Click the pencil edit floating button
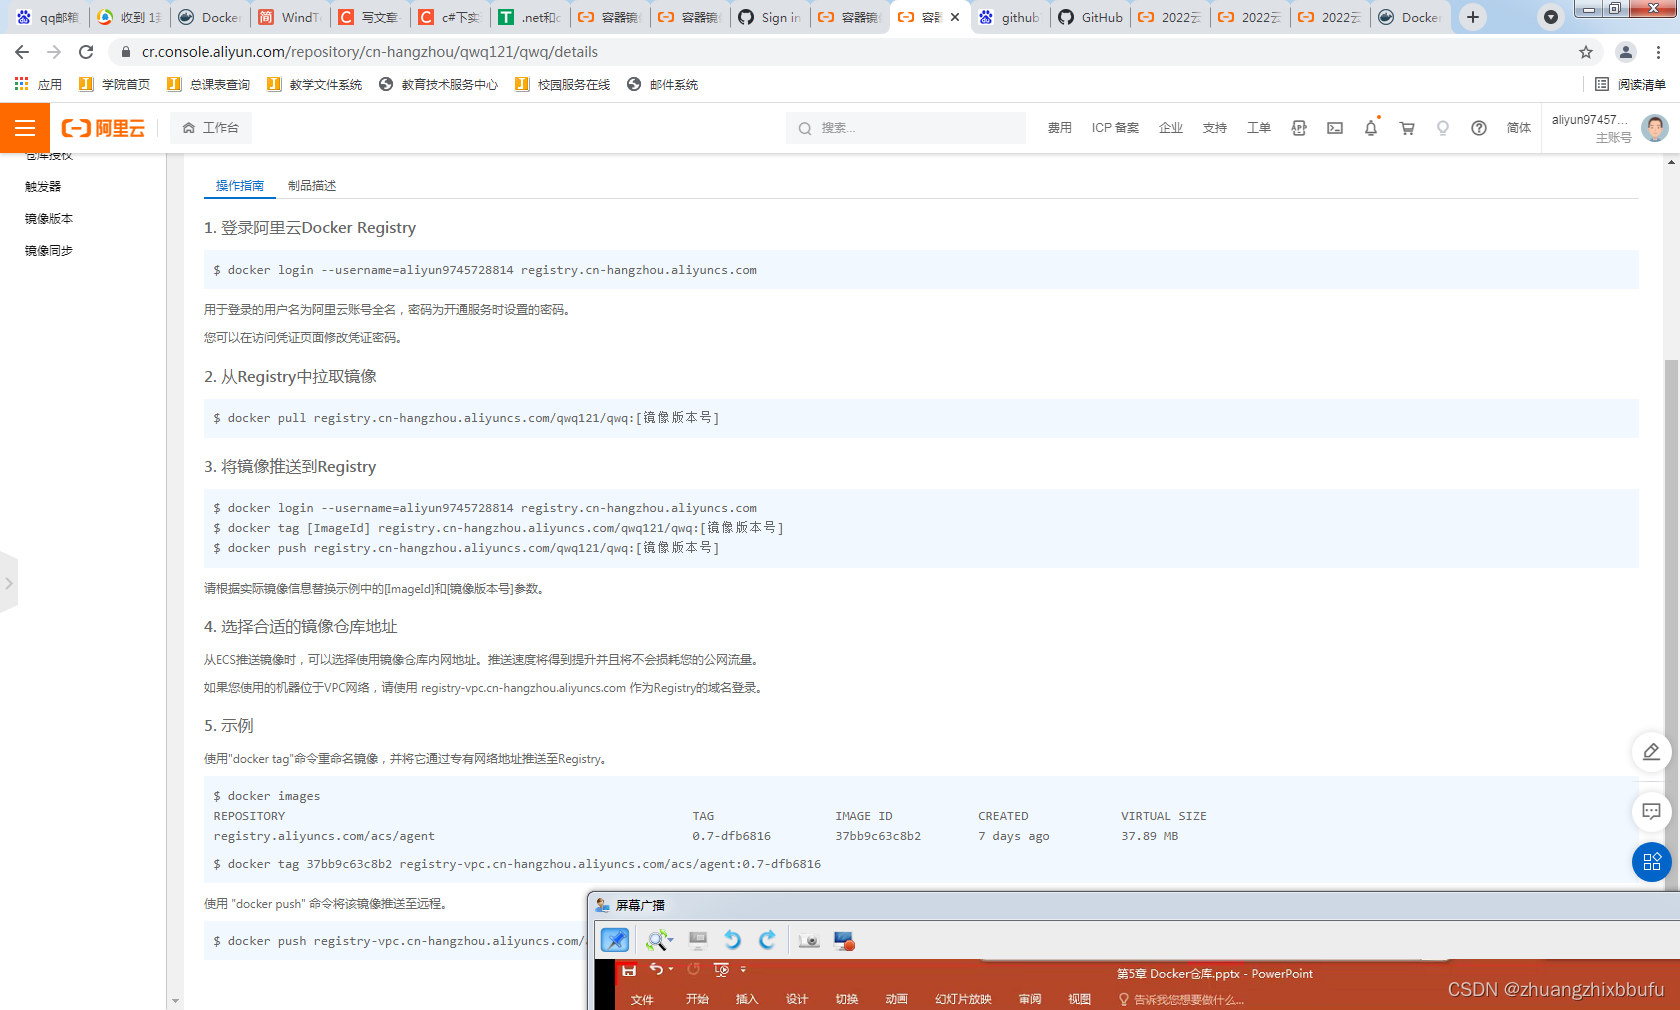This screenshot has width=1680, height=1010. click(x=1651, y=752)
